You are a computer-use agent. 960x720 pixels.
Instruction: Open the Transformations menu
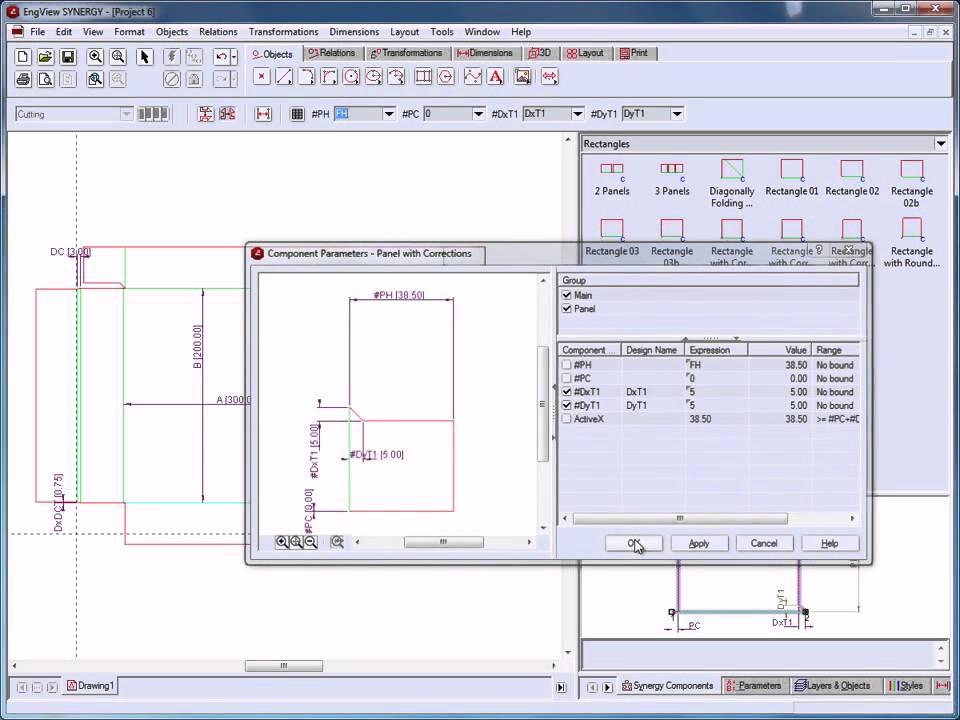[283, 32]
